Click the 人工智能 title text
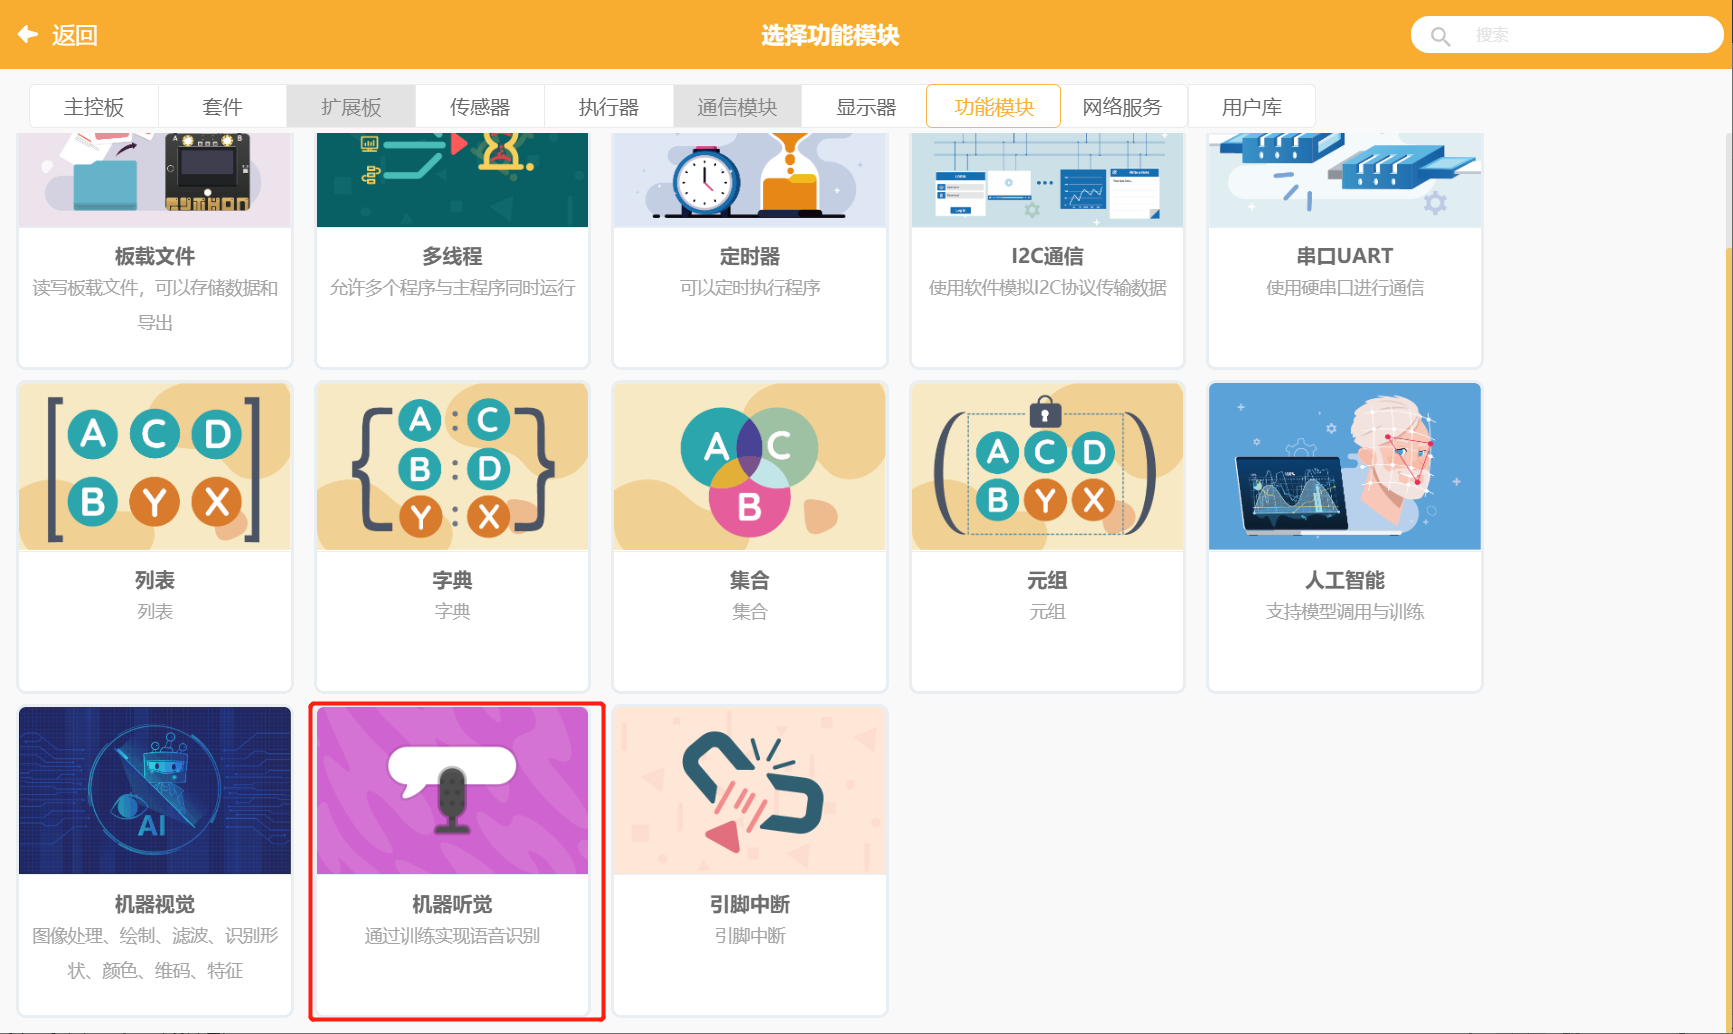 coord(1345,580)
